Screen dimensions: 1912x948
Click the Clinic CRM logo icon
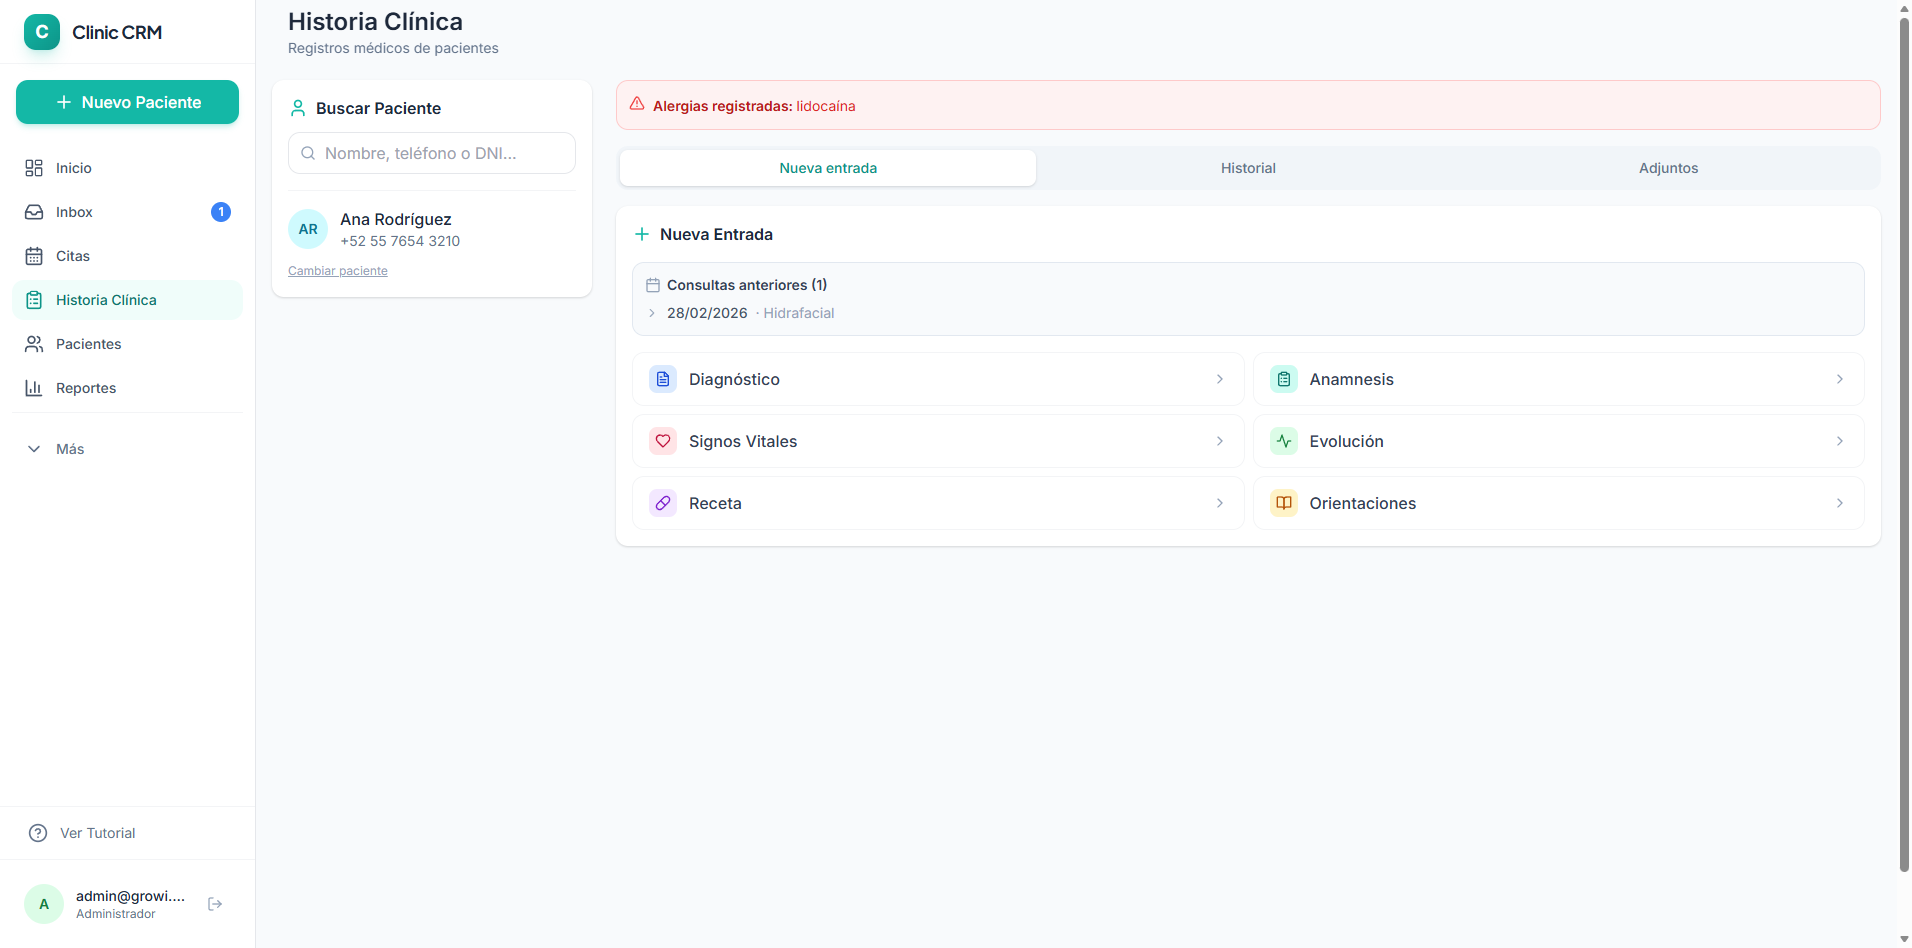tap(42, 32)
